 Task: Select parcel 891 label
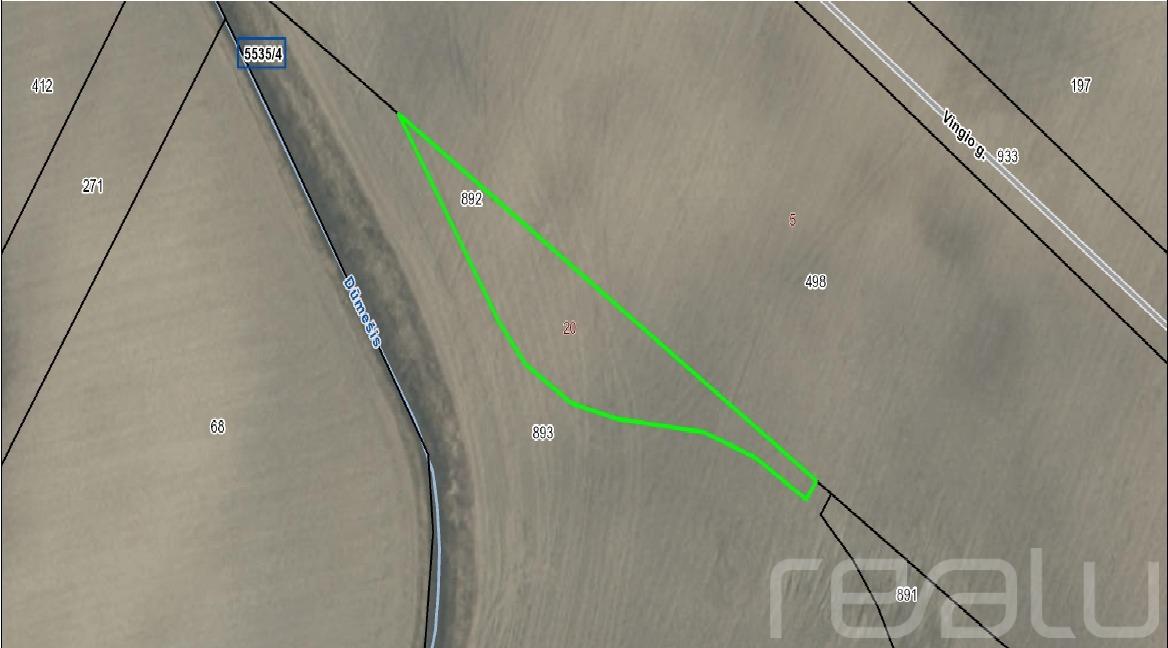point(907,594)
